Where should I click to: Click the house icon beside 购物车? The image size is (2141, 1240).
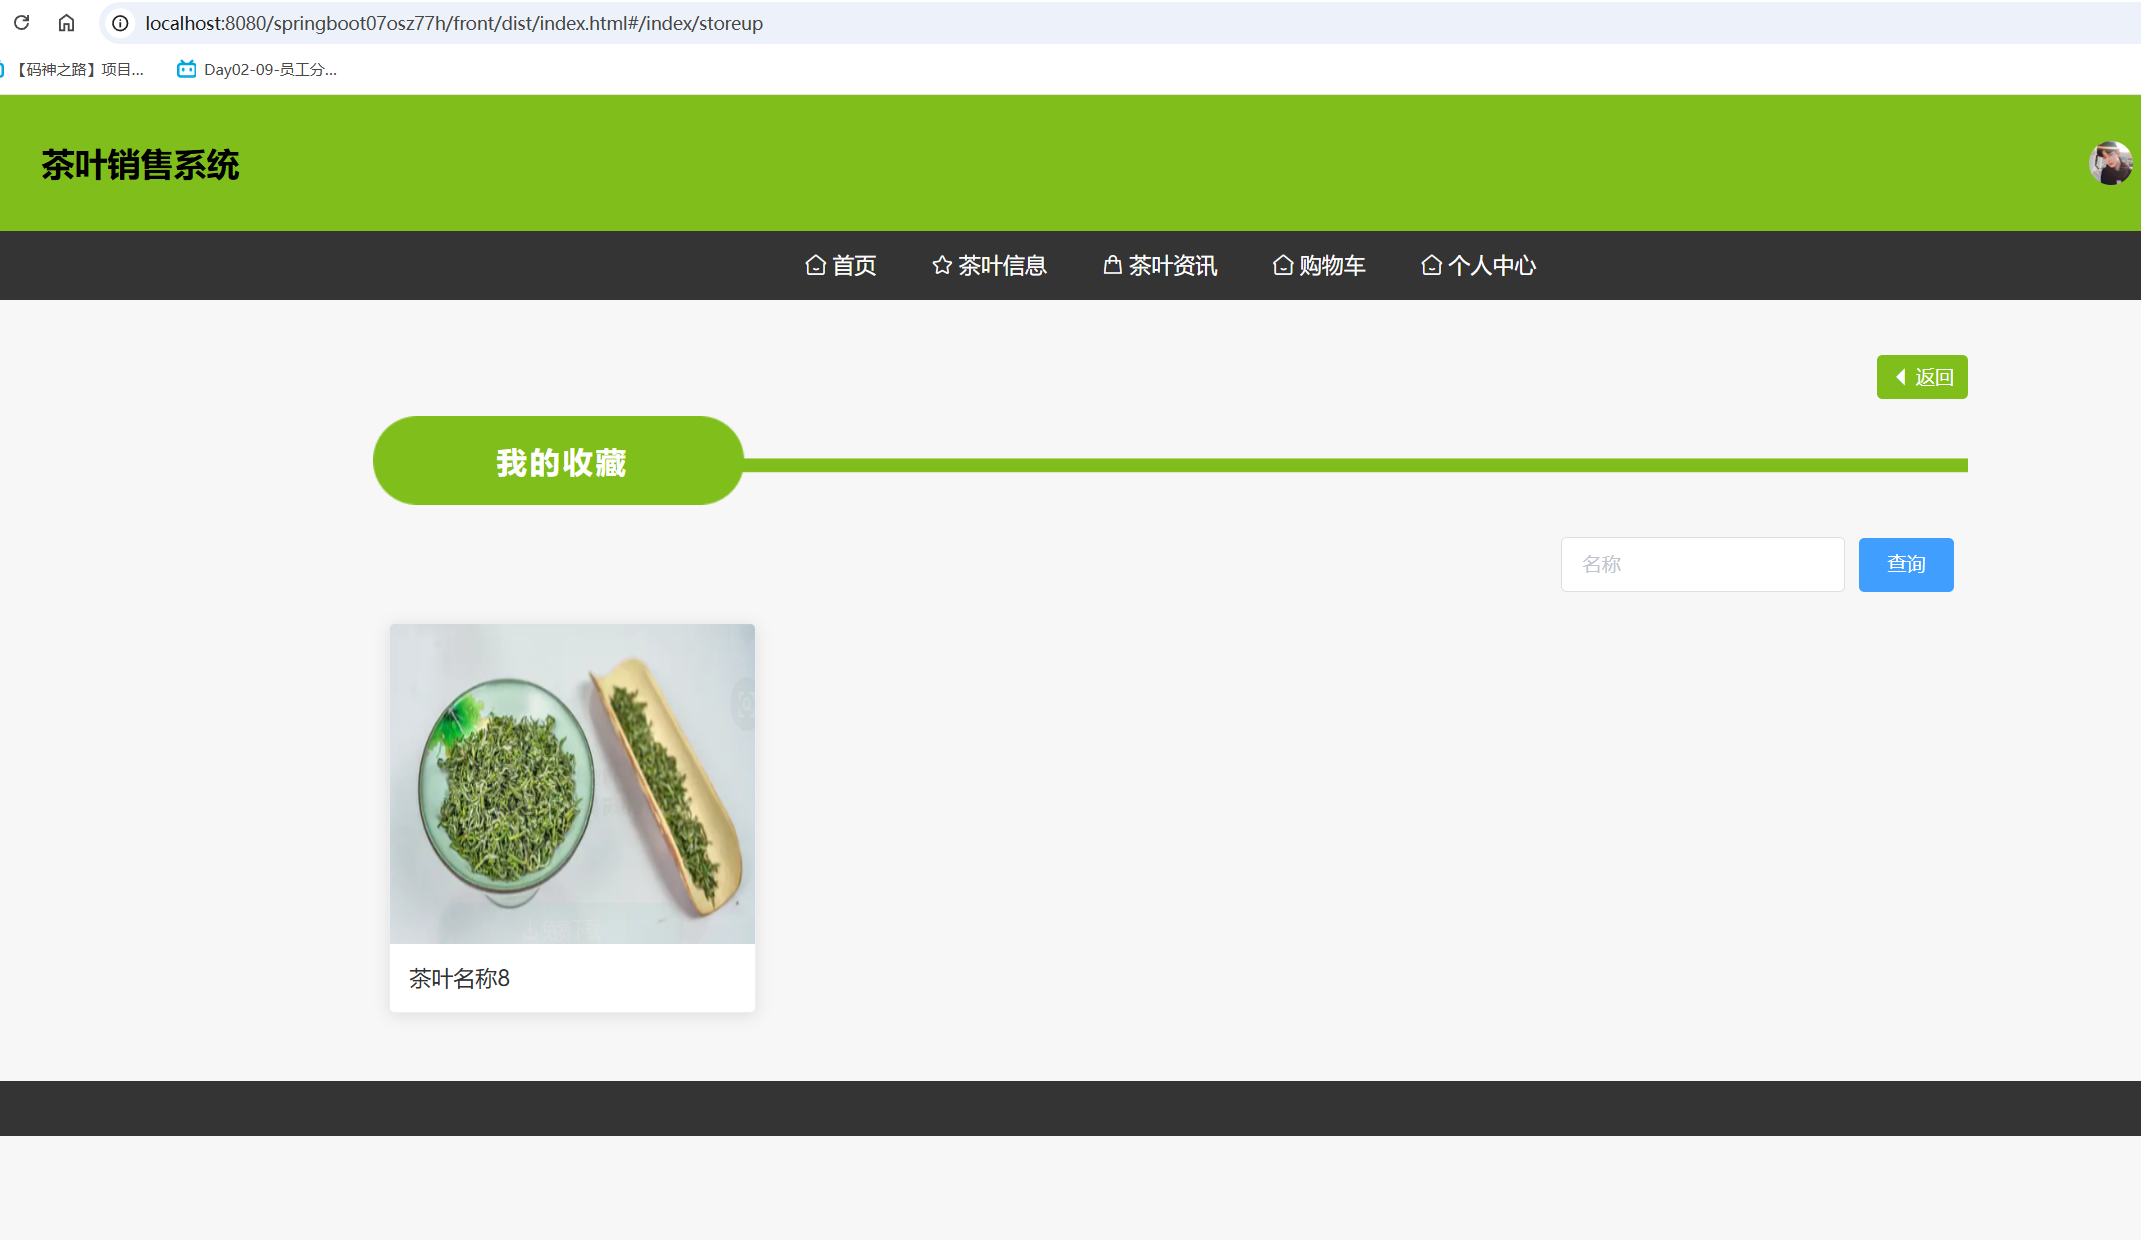pyautogui.click(x=1282, y=265)
